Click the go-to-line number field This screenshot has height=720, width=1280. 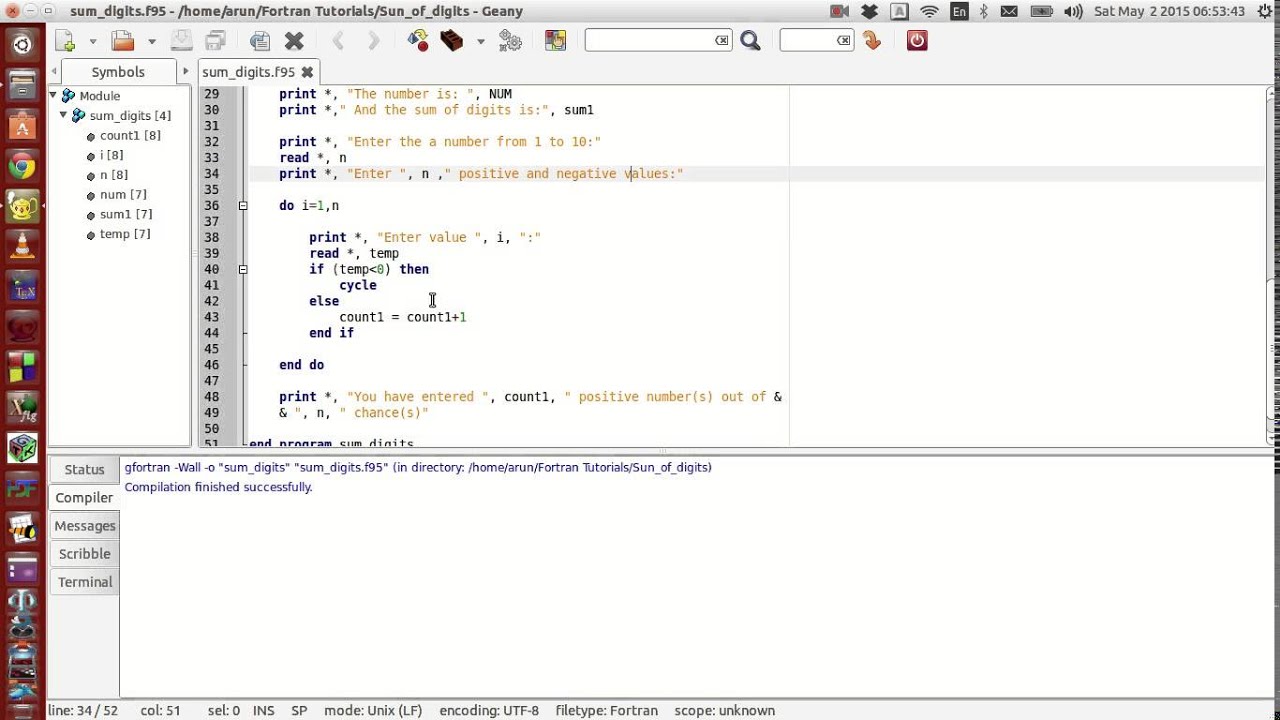(x=808, y=40)
